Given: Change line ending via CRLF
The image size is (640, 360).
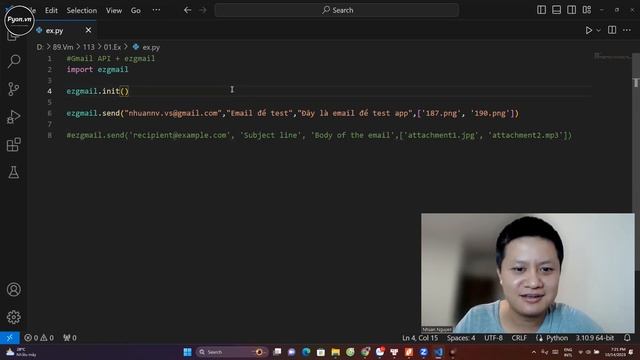Looking at the screenshot, I should coord(519,338).
